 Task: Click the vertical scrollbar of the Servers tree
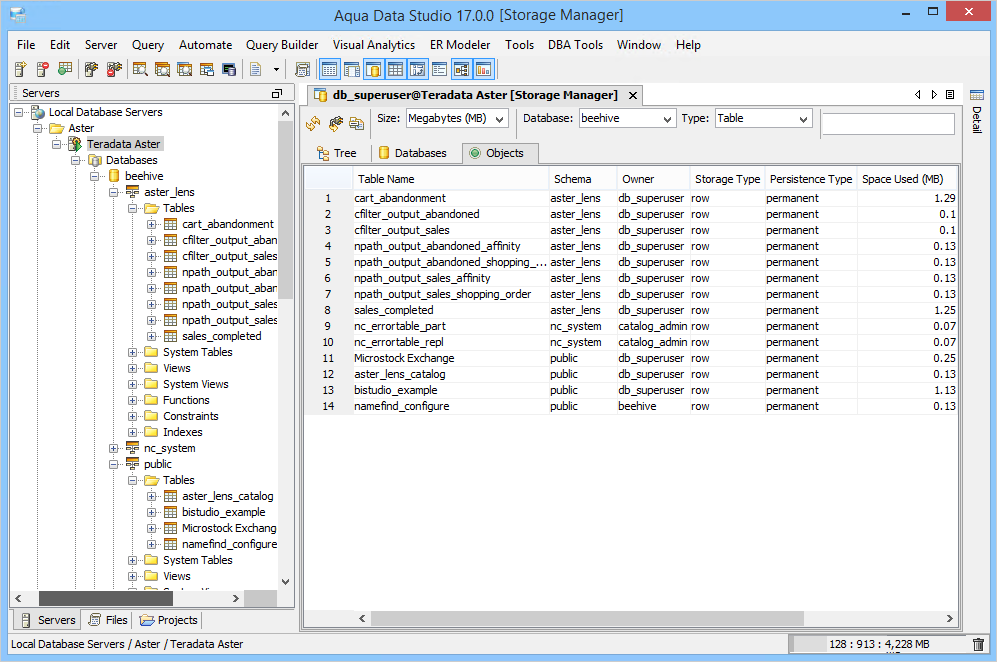(285, 210)
